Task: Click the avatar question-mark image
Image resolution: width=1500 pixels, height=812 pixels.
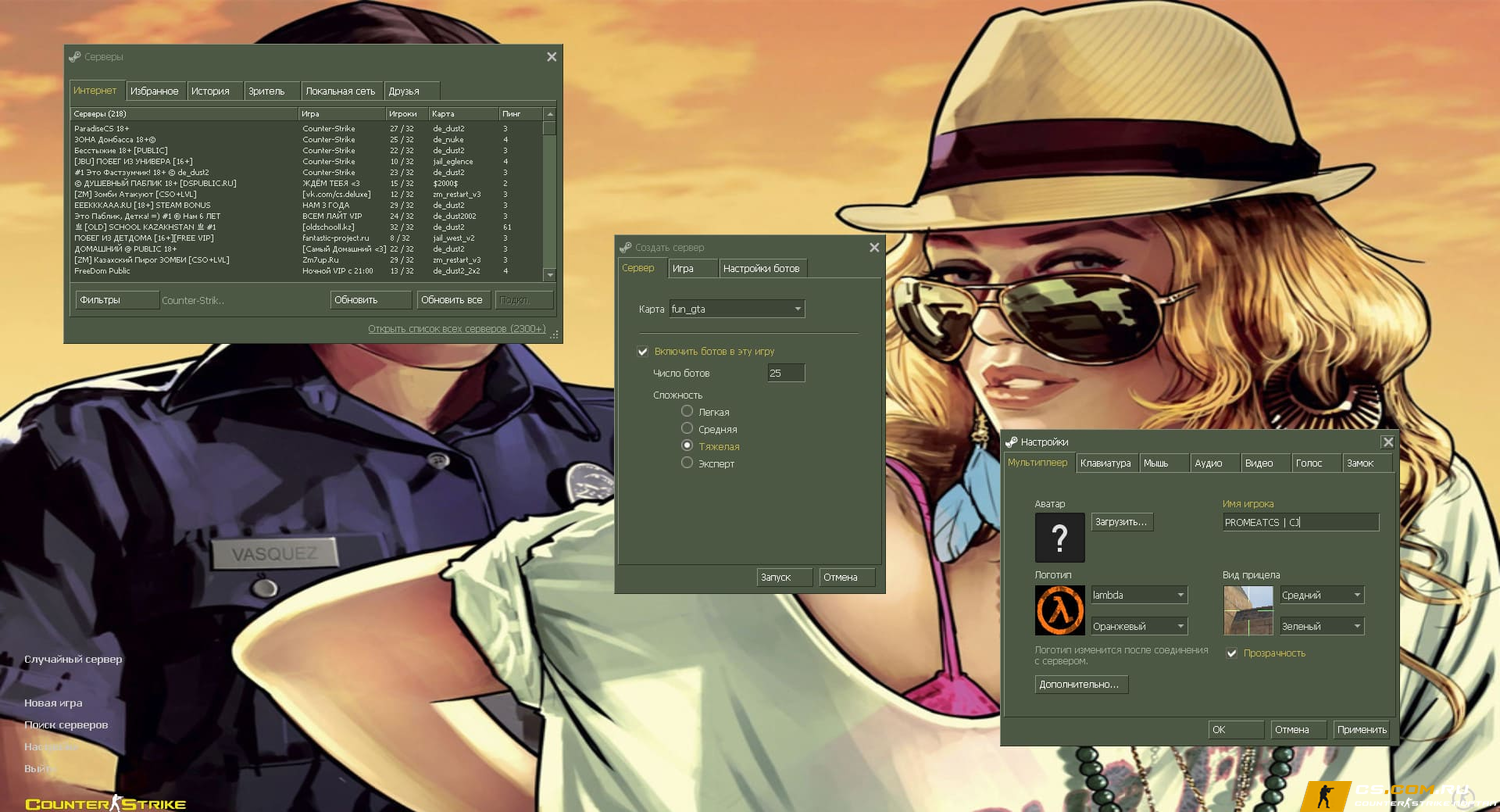Action: (1060, 537)
